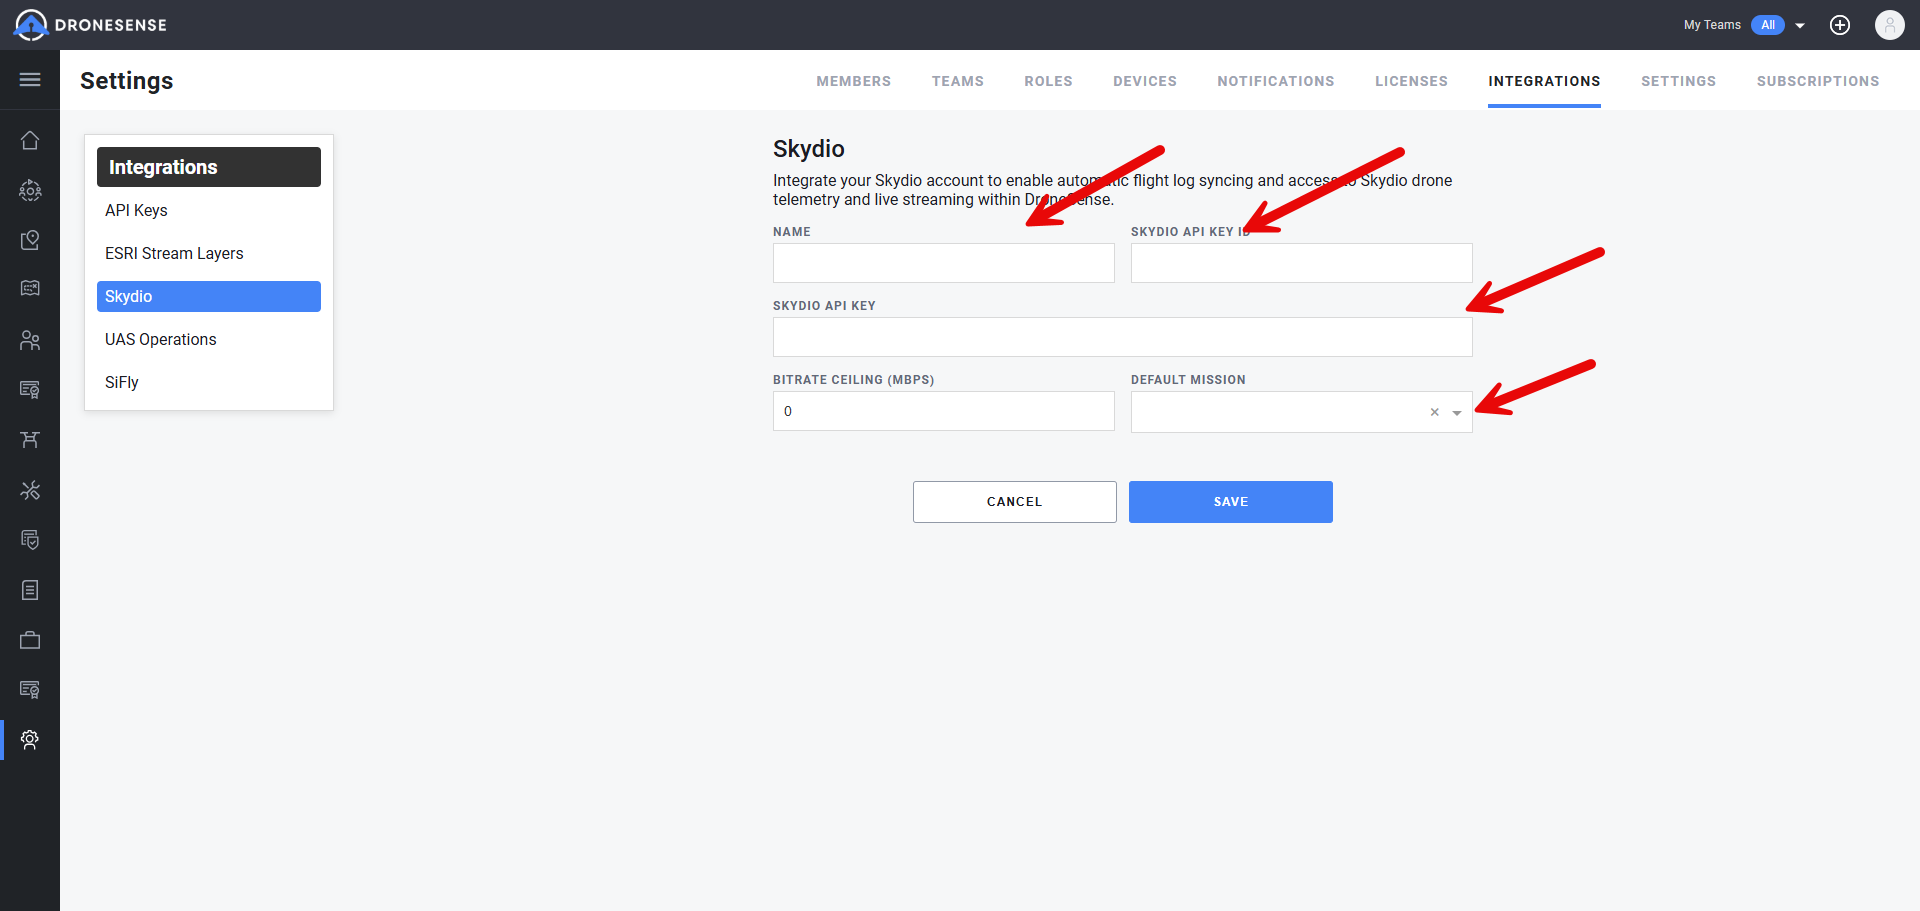Click the plus circle add icon
Screen dimensions: 1920x911
click(1840, 25)
